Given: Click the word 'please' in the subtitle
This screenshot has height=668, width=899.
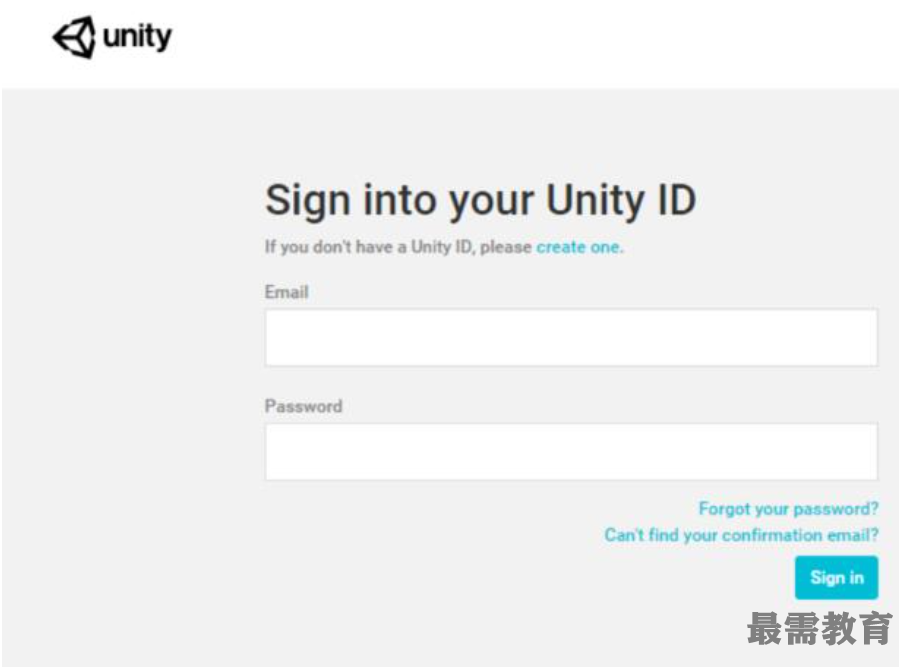Looking at the screenshot, I should pos(506,247).
